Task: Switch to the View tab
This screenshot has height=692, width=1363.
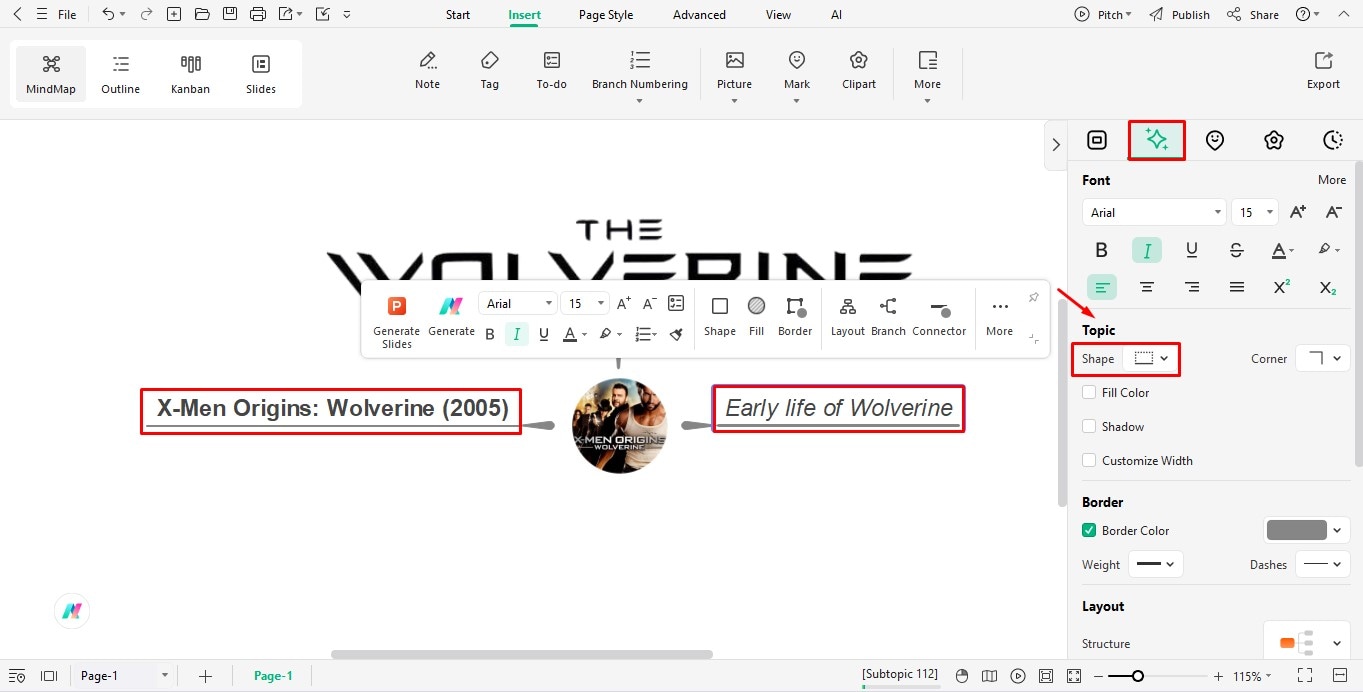Action: (x=778, y=15)
